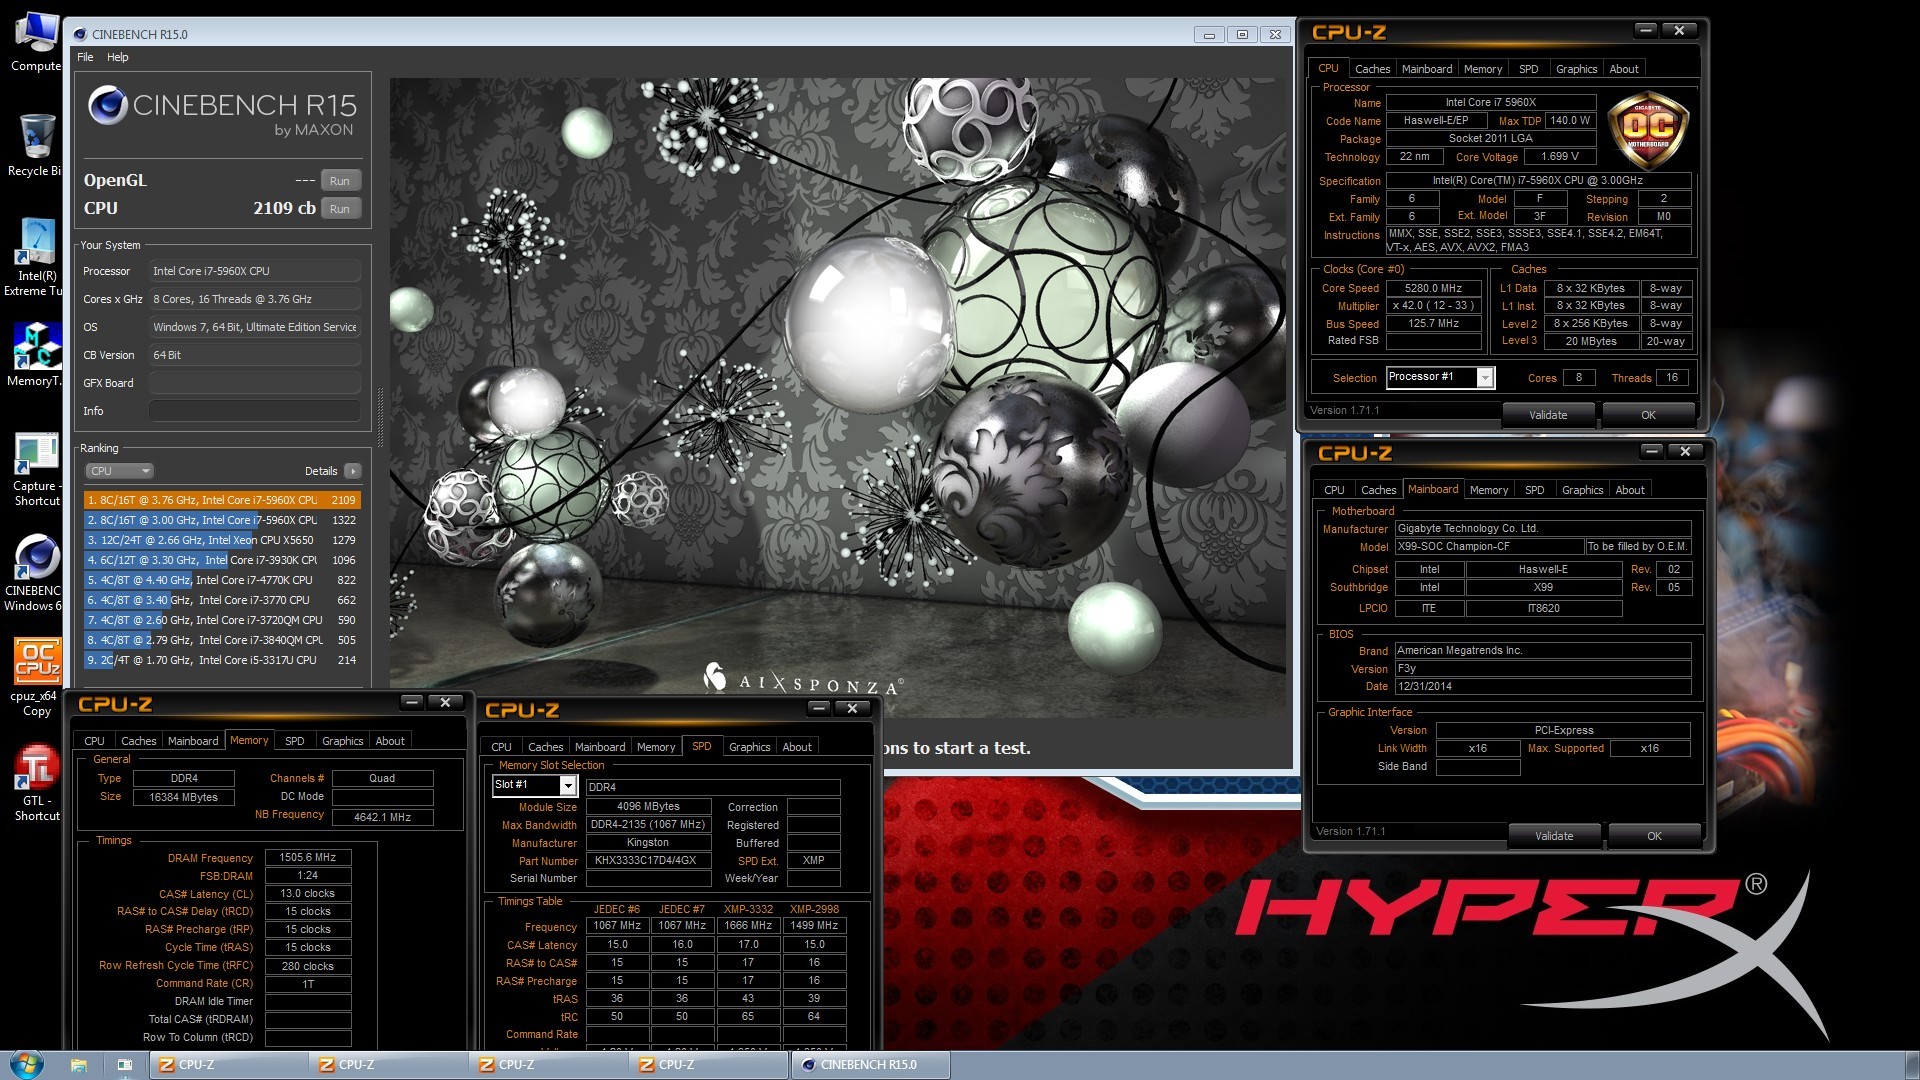This screenshot has width=1920, height=1080.
Task: Open SPD tab in Mainboard CPU-Z window
Action: 1534,490
